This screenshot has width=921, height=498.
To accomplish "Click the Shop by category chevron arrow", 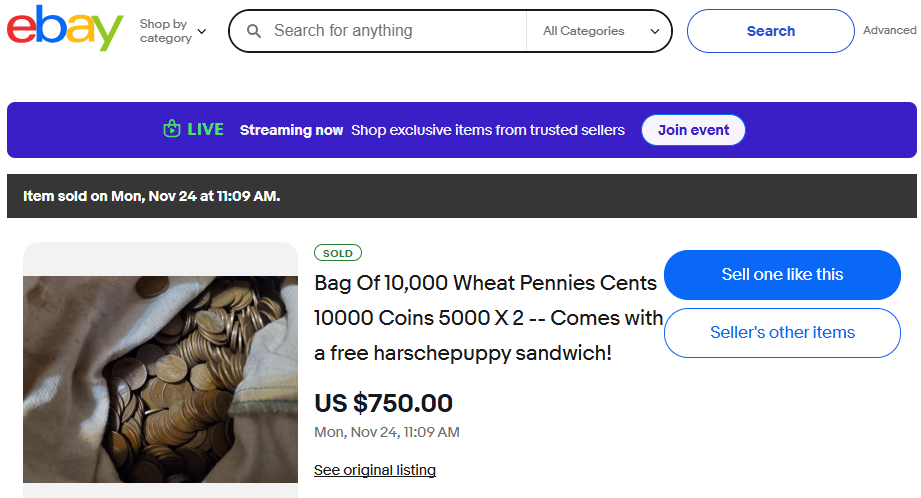I will click(202, 31).
